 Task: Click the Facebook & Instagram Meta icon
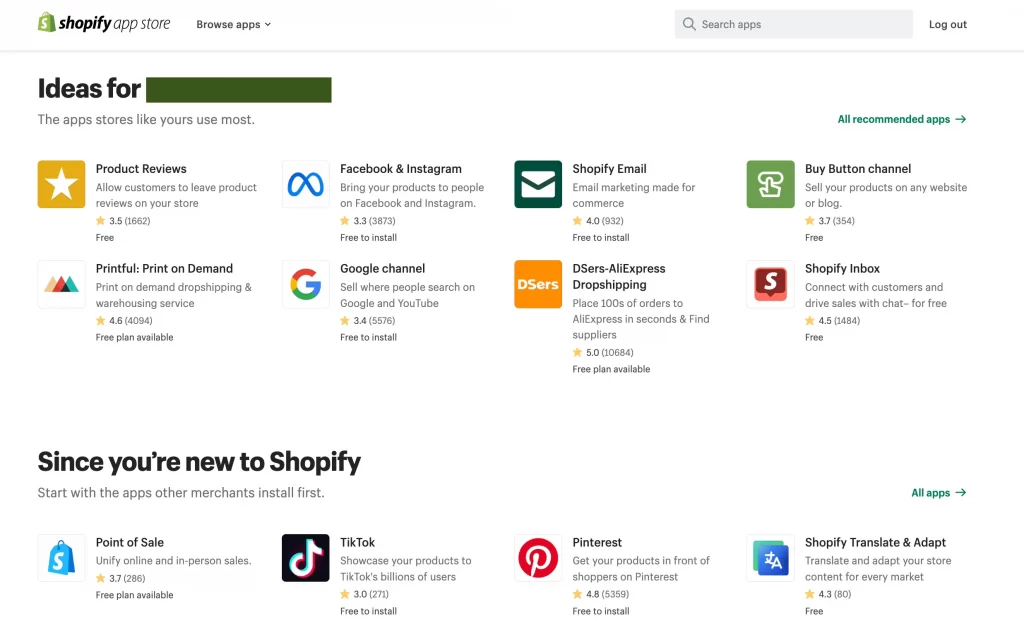point(306,184)
